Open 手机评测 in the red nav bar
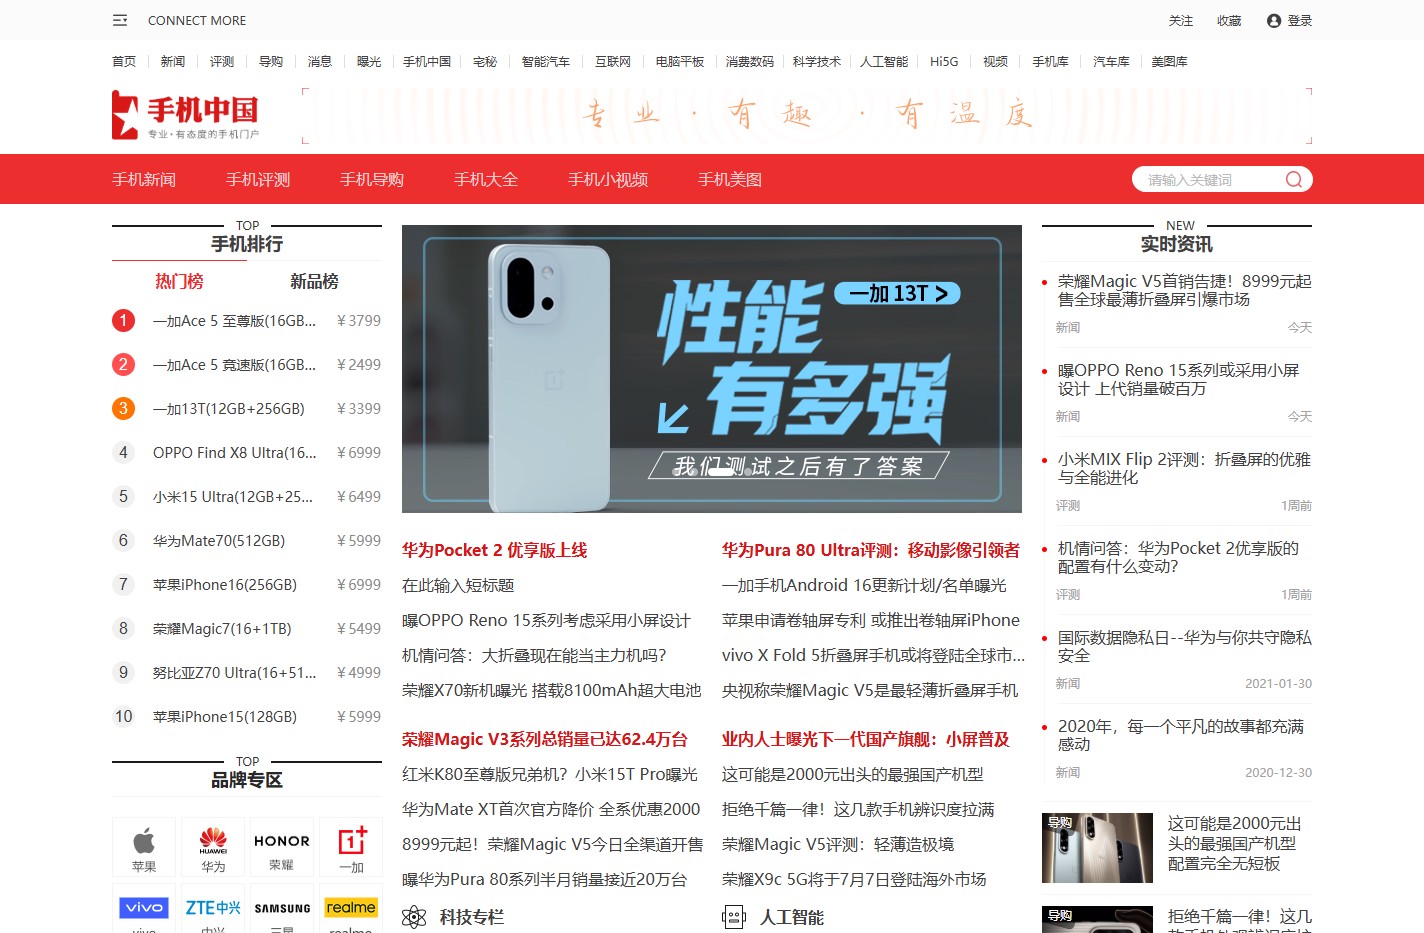This screenshot has width=1424, height=933. 258,179
